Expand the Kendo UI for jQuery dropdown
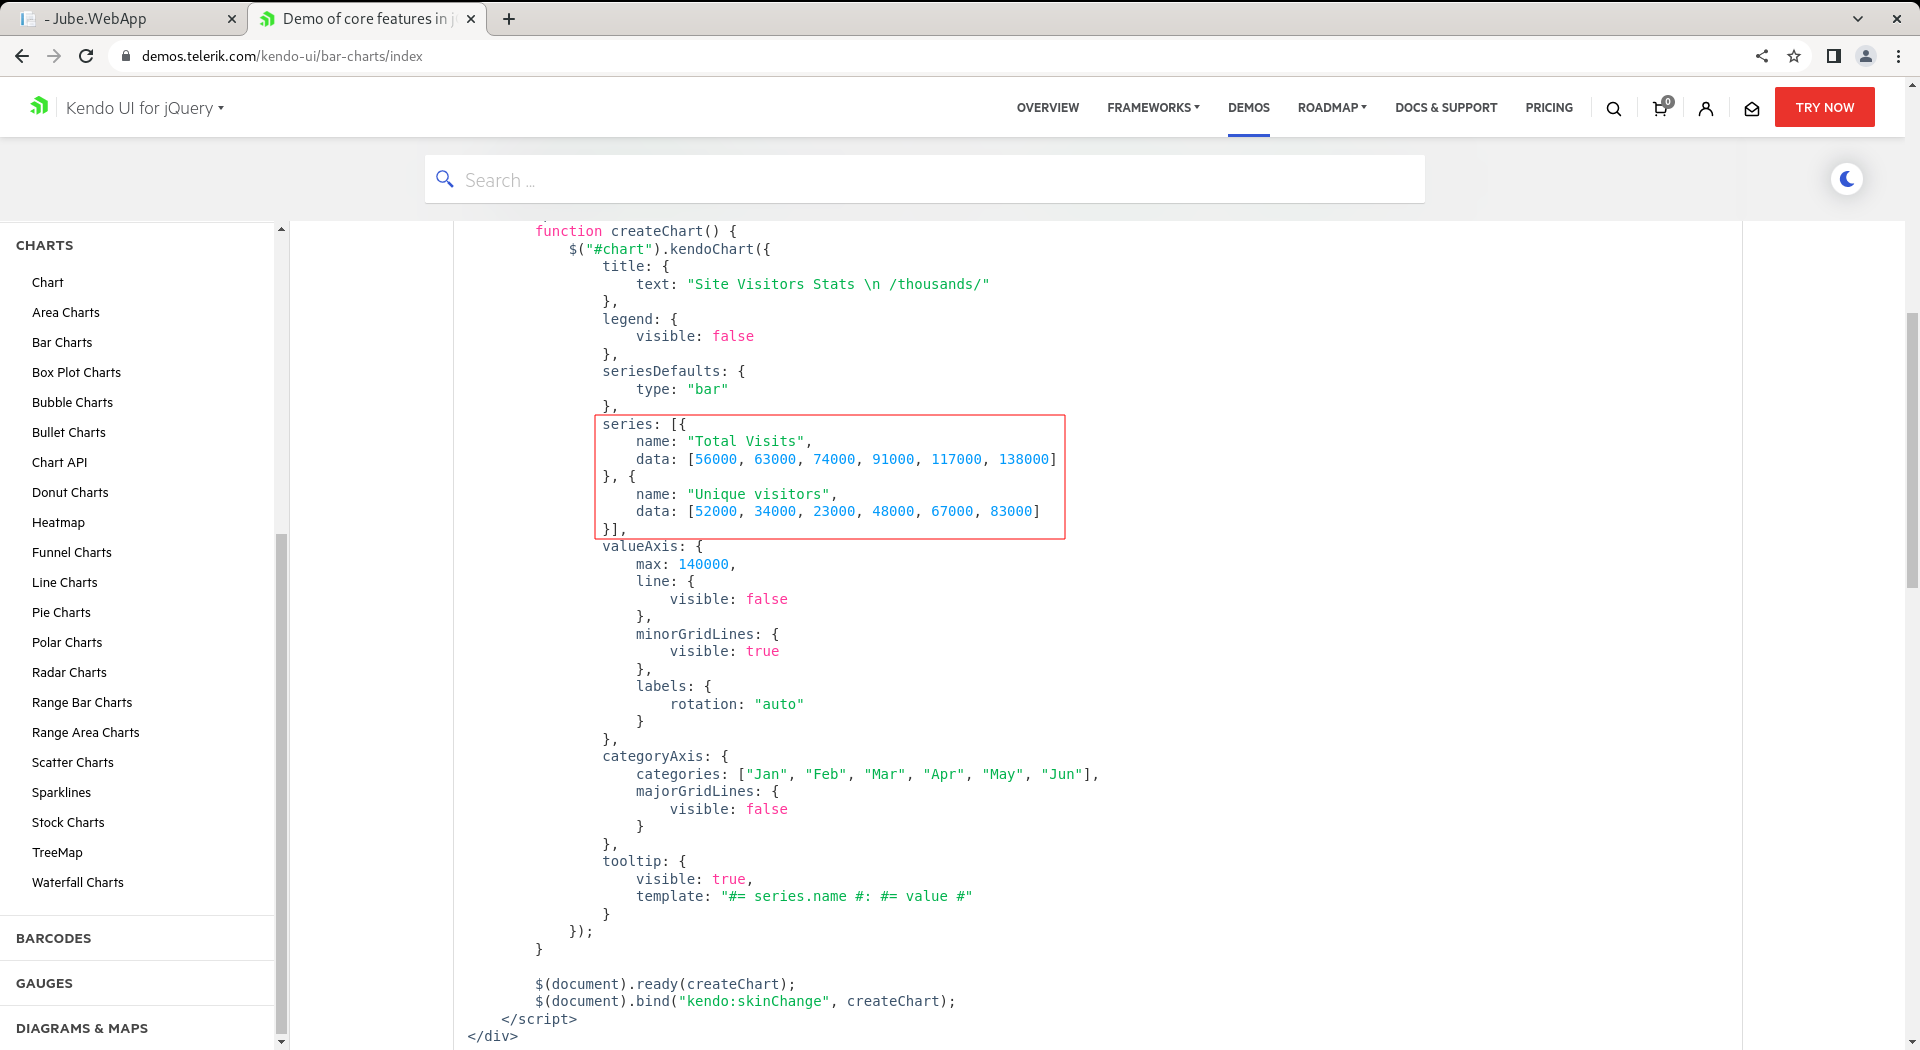The image size is (1920, 1050). tap(144, 108)
